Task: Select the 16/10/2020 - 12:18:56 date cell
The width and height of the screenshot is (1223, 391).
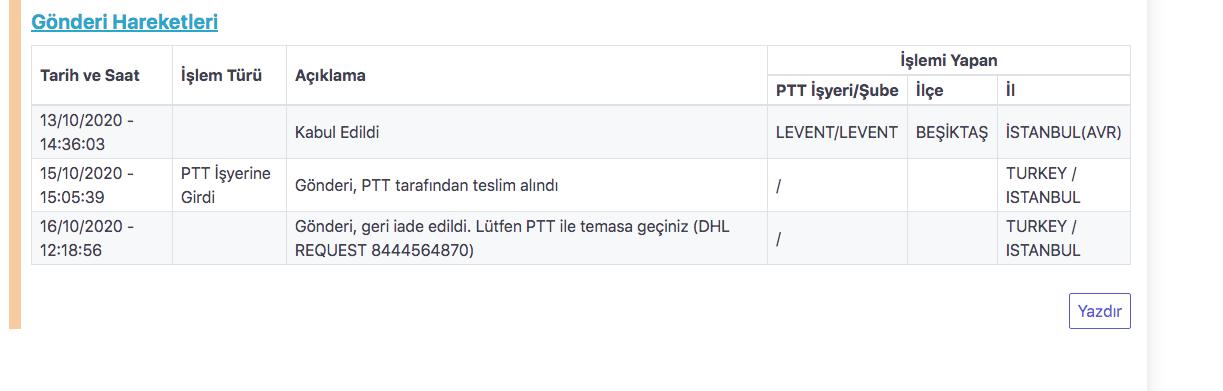Action: tap(102, 238)
